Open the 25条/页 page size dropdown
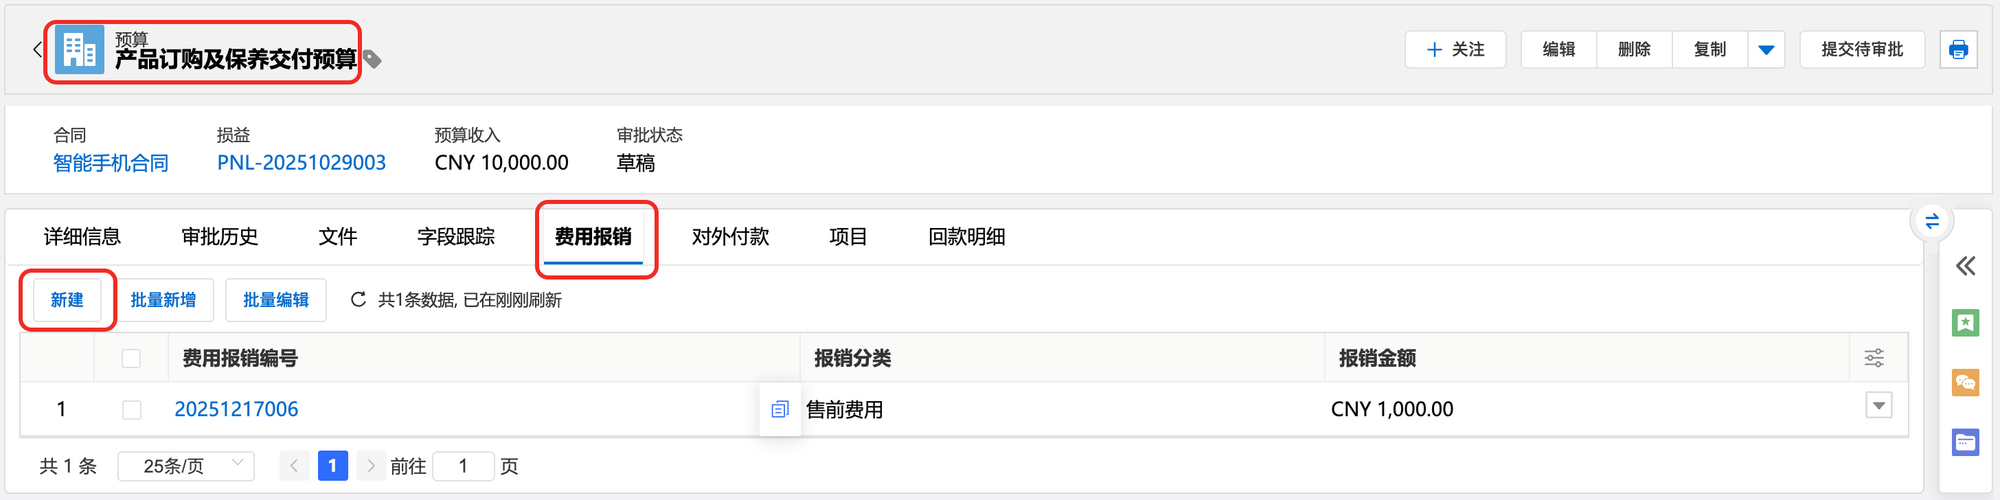The height and width of the screenshot is (500, 2000). (x=186, y=466)
